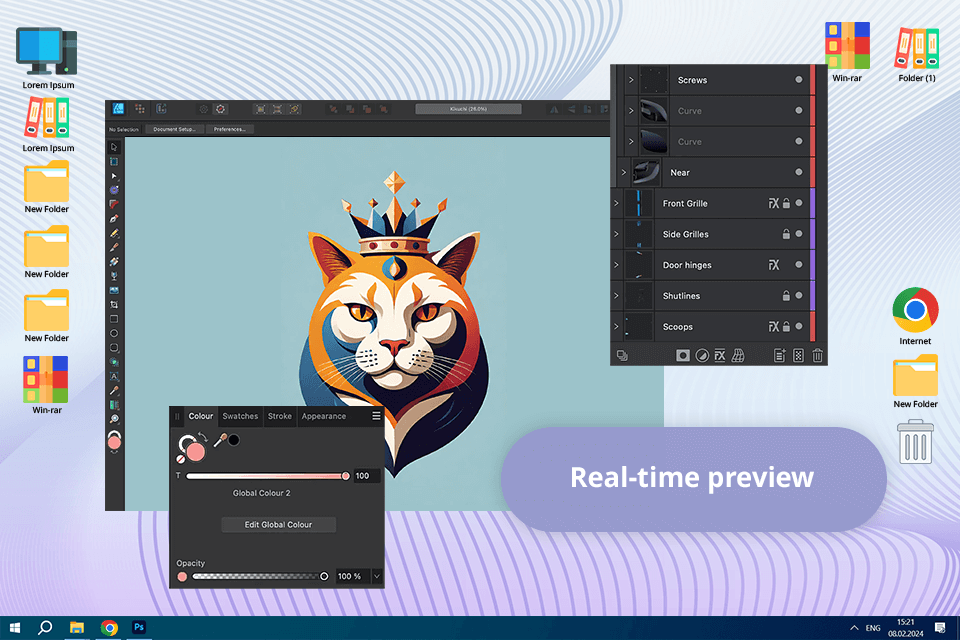The height and width of the screenshot is (640, 960).
Task: Expand the Shutlines layer
Action: (x=617, y=295)
